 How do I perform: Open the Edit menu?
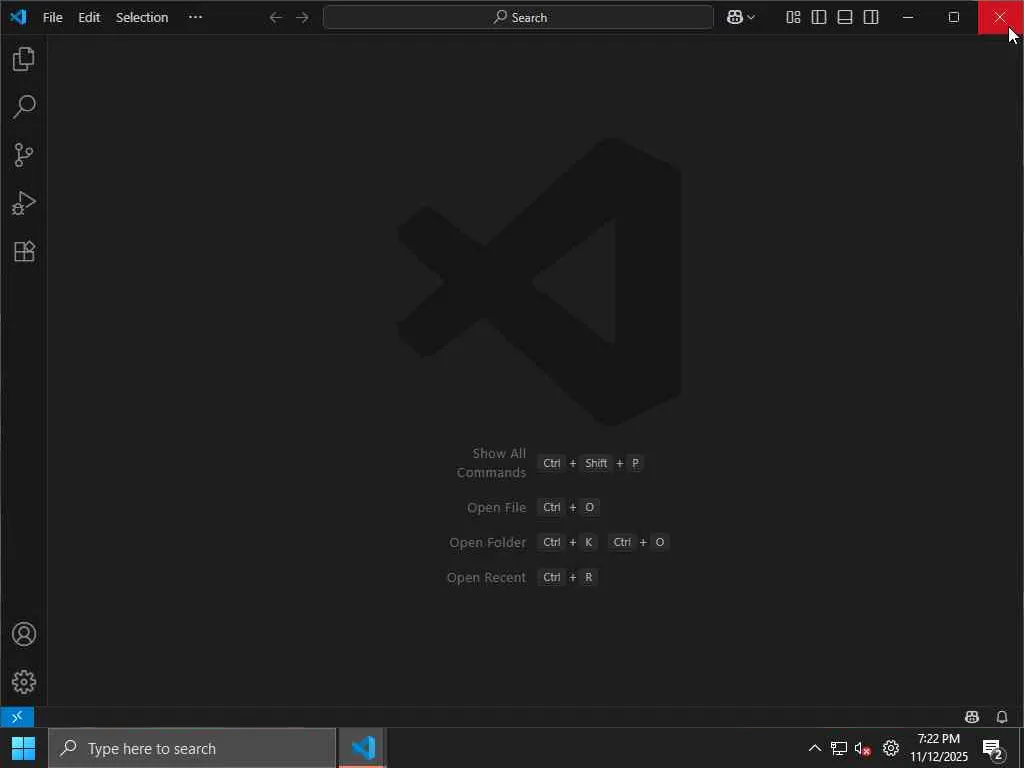[89, 18]
